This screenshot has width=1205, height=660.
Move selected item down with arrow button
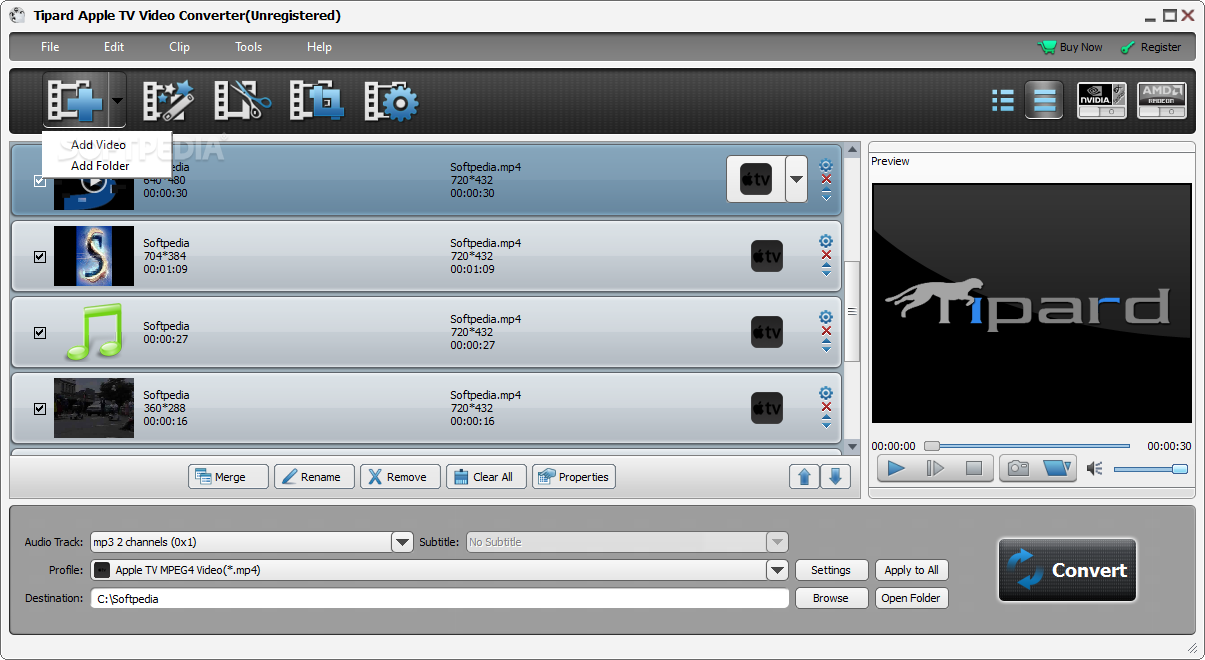point(836,477)
